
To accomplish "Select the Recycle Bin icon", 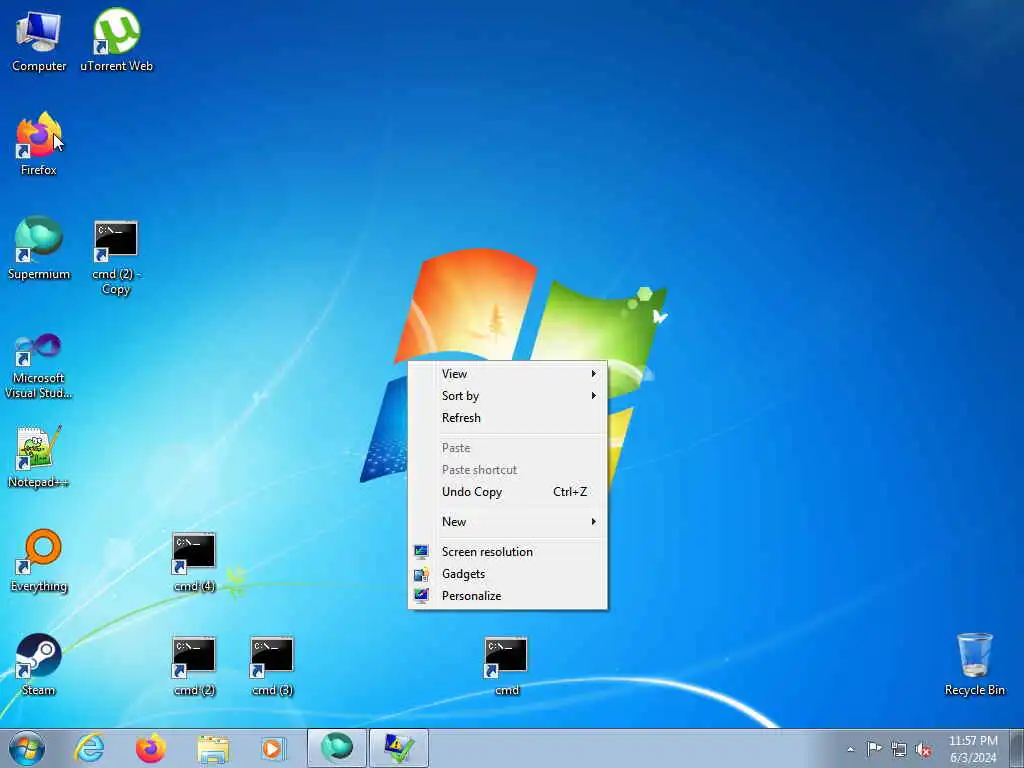I will click(974, 664).
